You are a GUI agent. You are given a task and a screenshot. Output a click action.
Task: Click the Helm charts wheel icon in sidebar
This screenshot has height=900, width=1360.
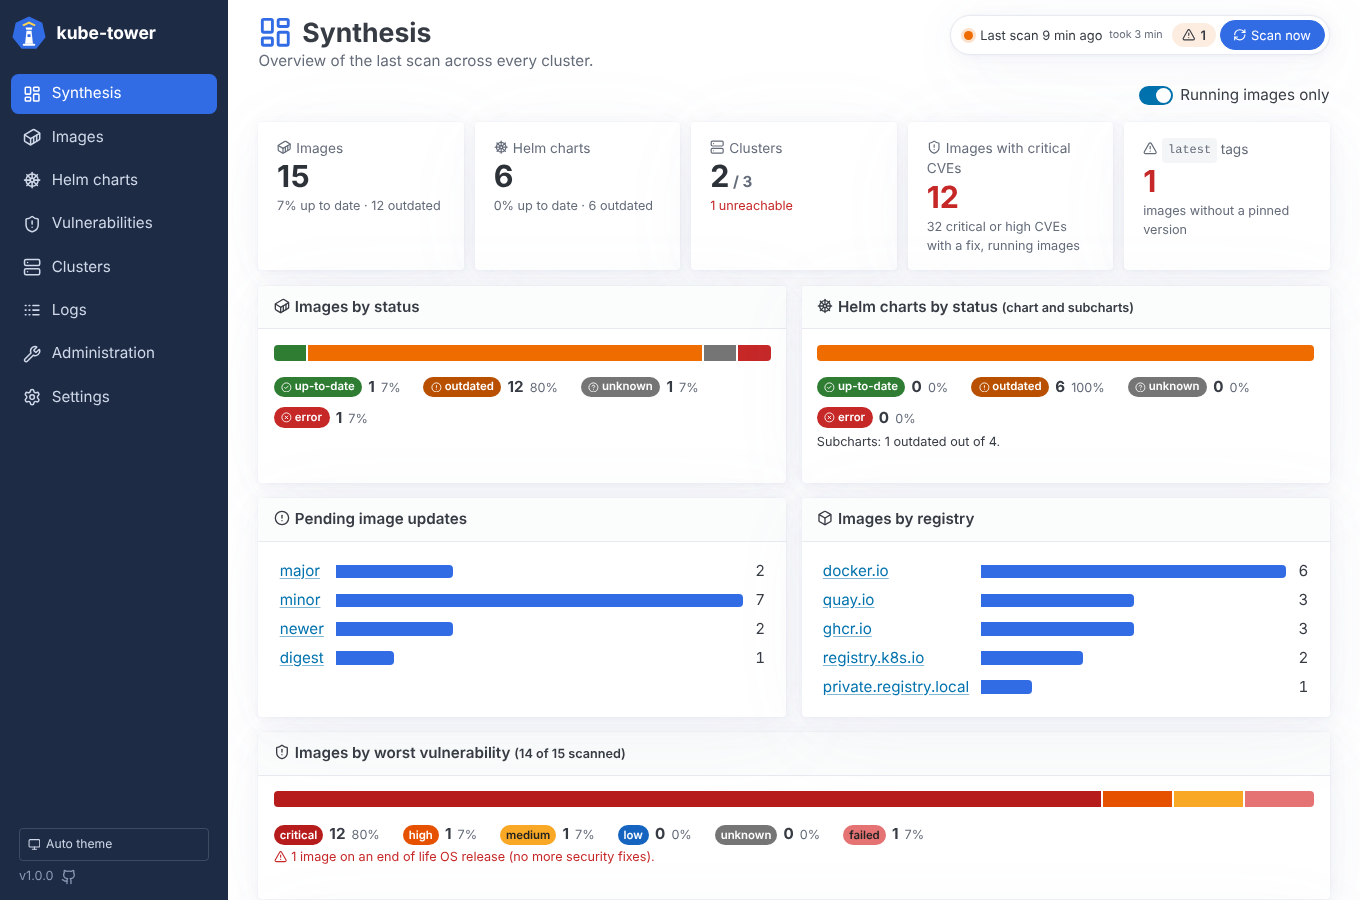32,180
